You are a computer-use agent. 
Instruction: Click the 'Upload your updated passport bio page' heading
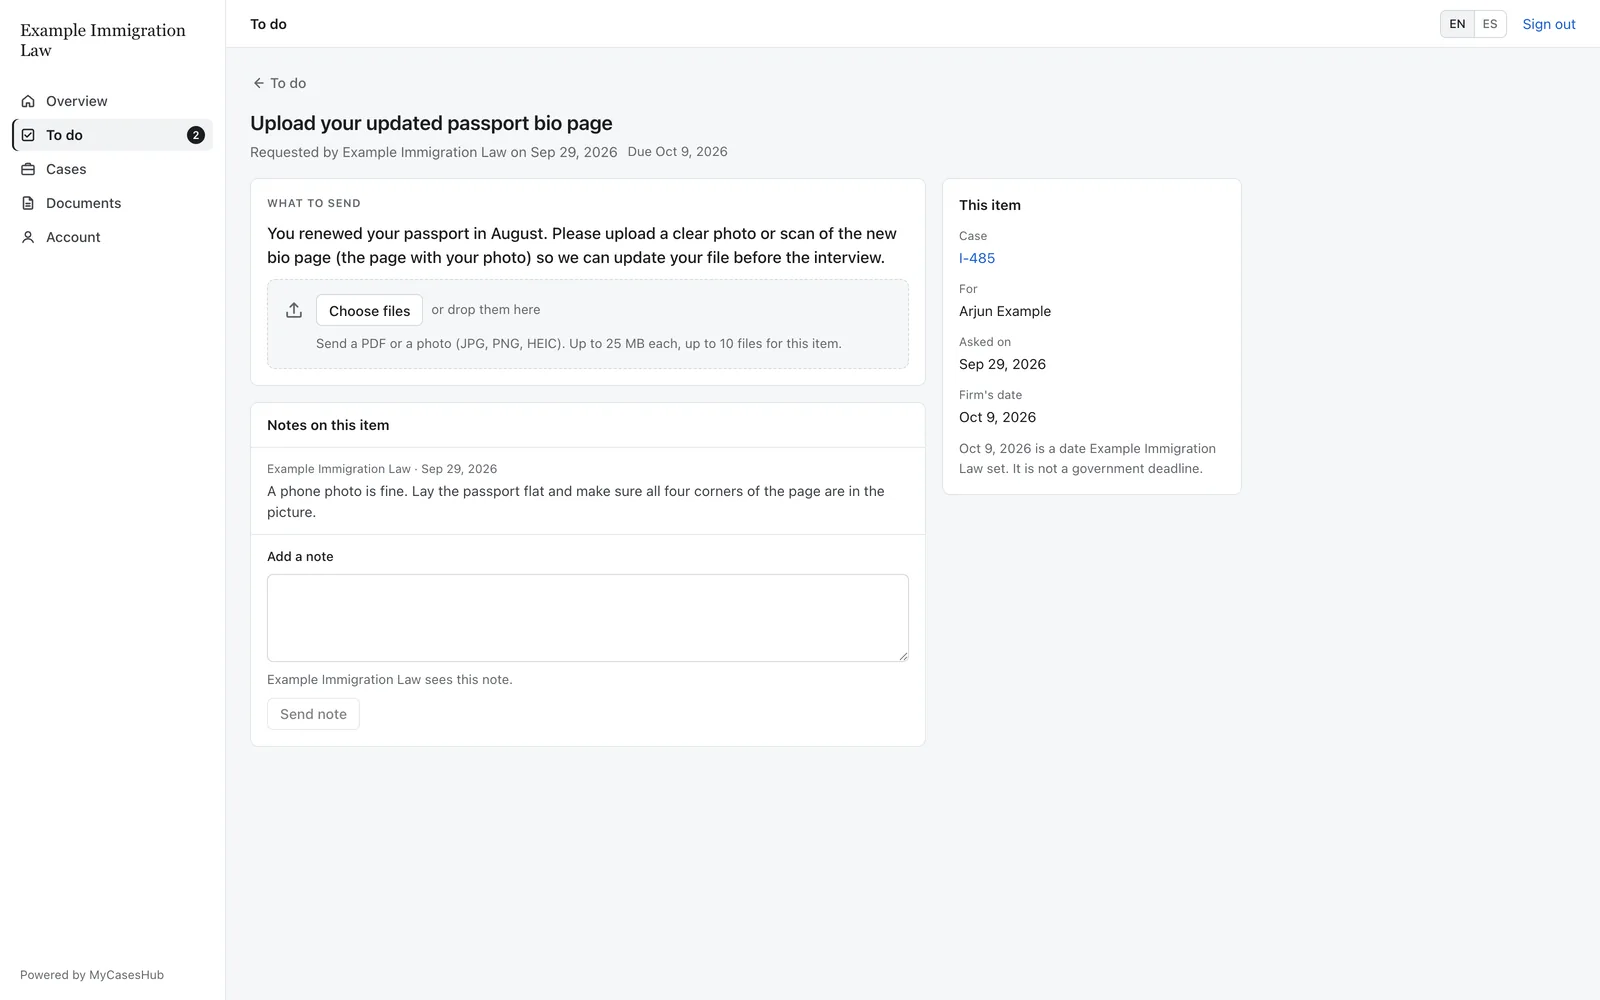(x=431, y=123)
